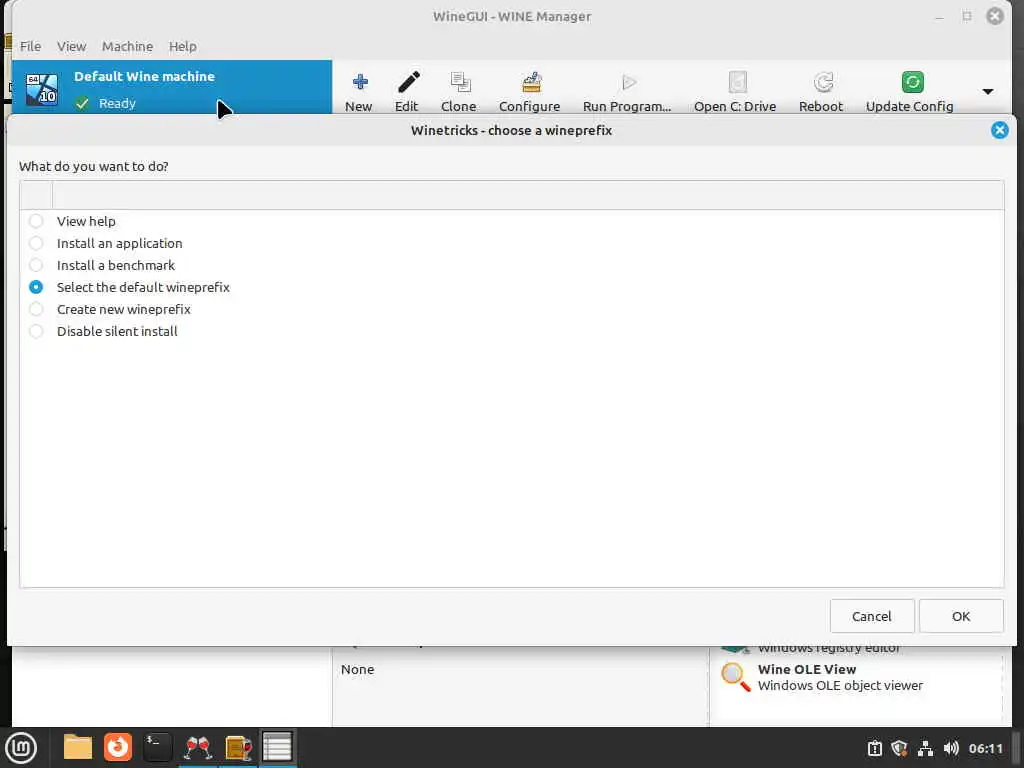The image size is (1024, 768).
Task: Click the green Ready checkmark status
Action: pyautogui.click(x=82, y=103)
